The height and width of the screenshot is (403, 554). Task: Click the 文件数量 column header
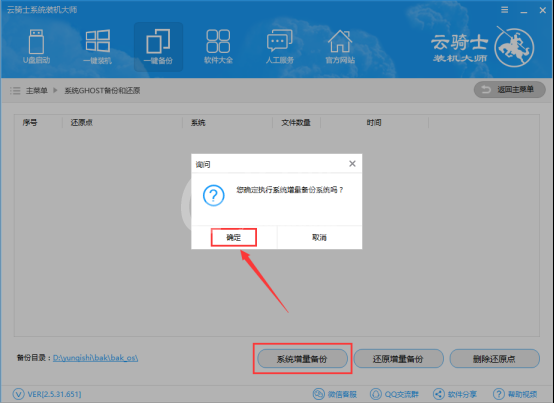296,123
